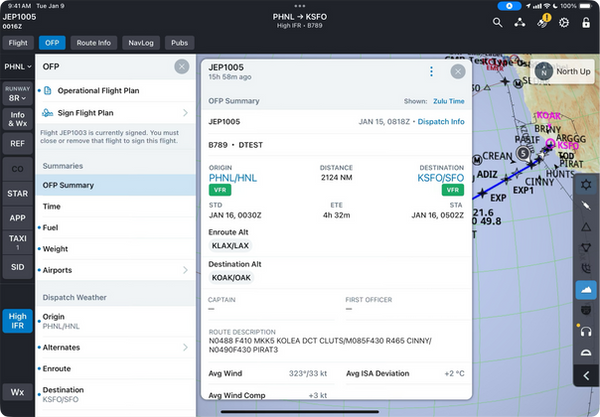Open the SID charts button
The height and width of the screenshot is (417, 600).
point(18,267)
